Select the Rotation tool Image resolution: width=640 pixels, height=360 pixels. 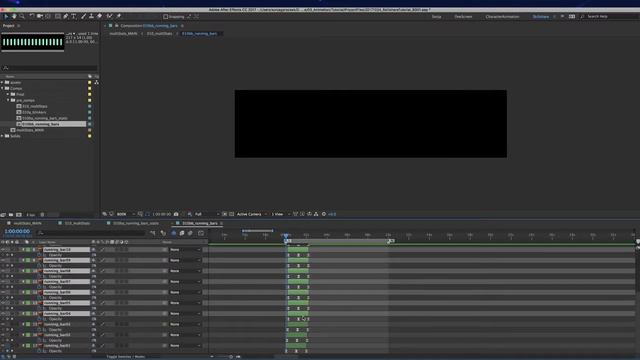[32, 16]
